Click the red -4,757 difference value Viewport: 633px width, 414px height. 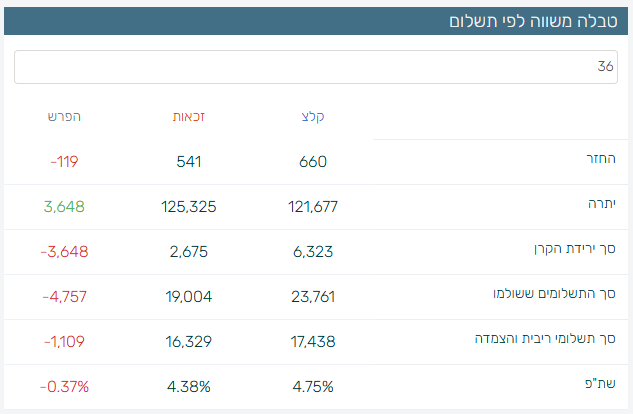64,296
